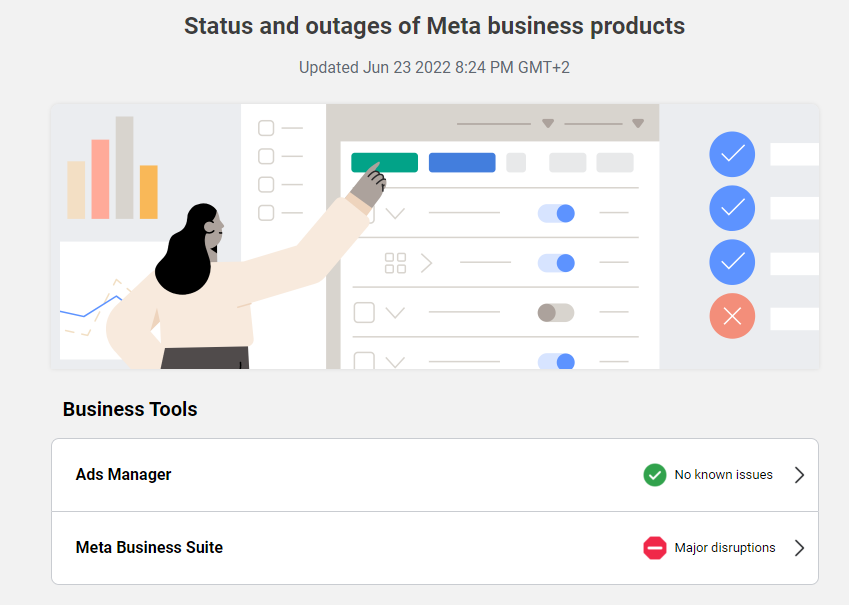Click the Major disruptions status text
849x605 pixels.
724,548
